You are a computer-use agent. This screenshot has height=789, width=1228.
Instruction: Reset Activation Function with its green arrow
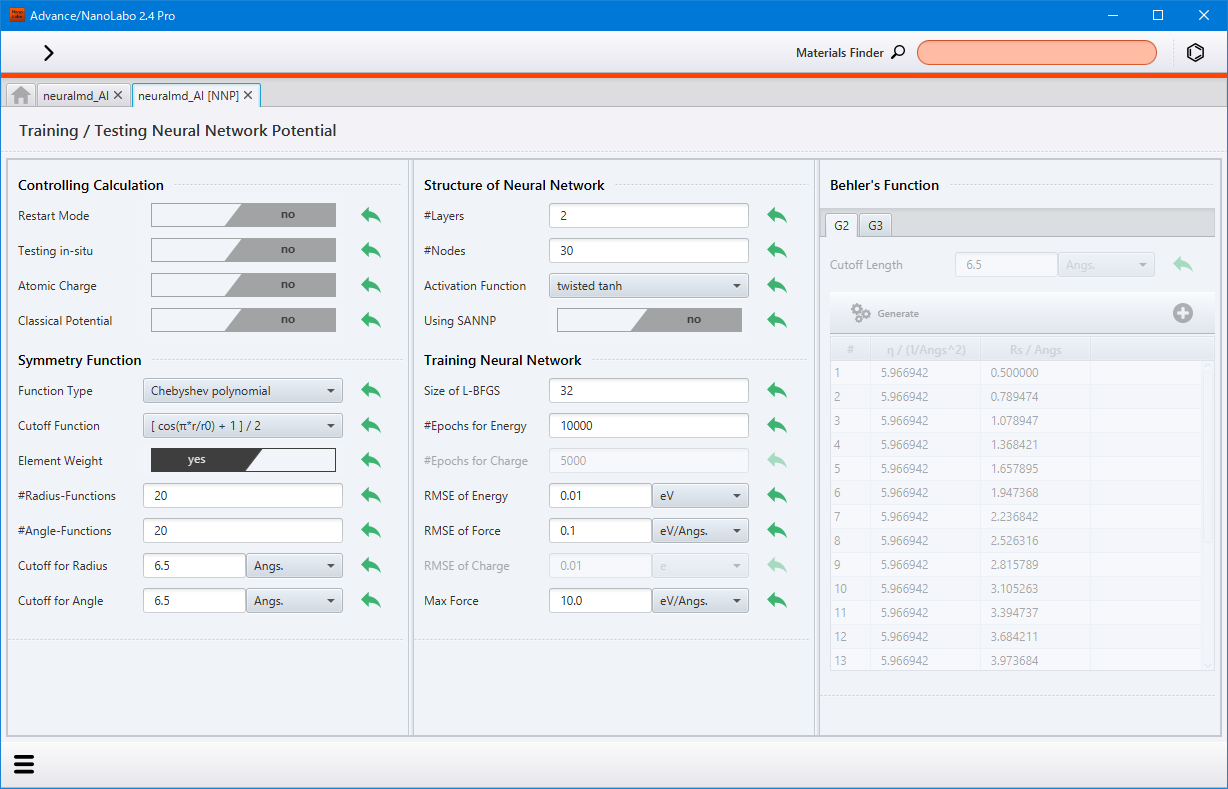[777, 286]
